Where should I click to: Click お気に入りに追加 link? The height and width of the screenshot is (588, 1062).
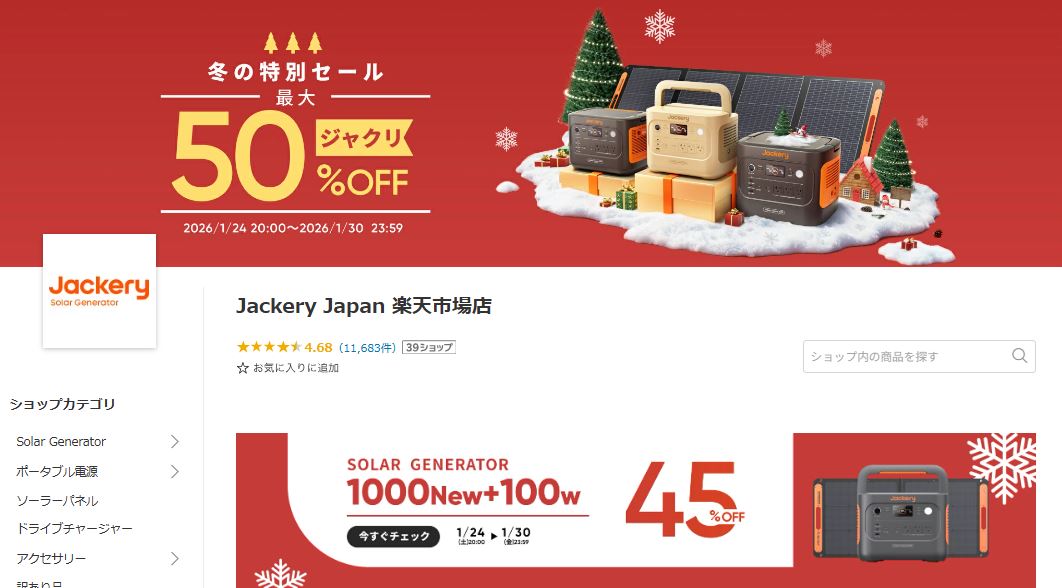(296, 369)
